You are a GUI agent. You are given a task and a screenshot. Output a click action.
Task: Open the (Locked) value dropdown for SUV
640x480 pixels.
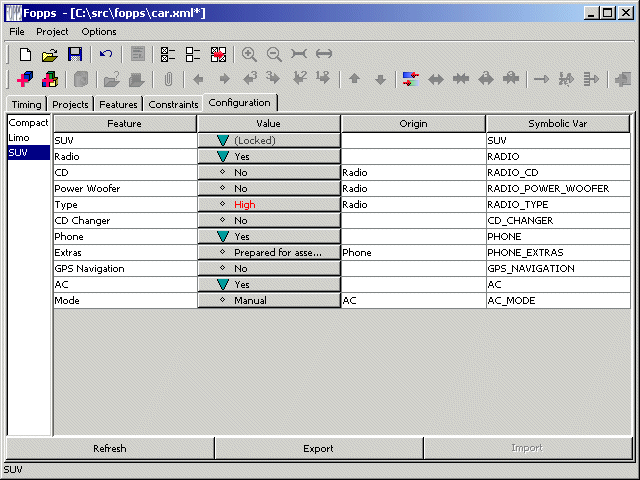269,140
